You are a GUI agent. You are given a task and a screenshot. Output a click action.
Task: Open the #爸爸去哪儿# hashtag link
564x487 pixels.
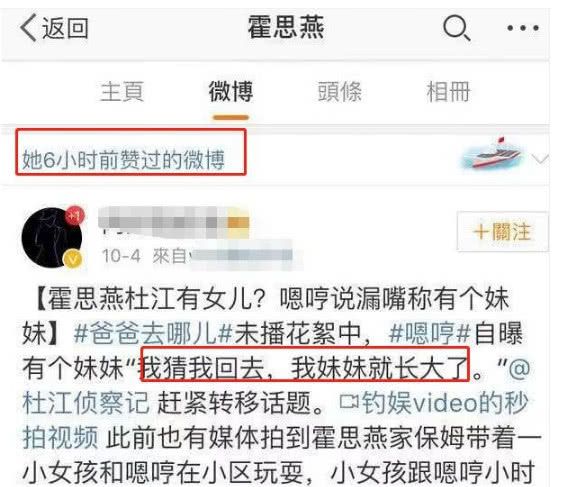[154, 333]
